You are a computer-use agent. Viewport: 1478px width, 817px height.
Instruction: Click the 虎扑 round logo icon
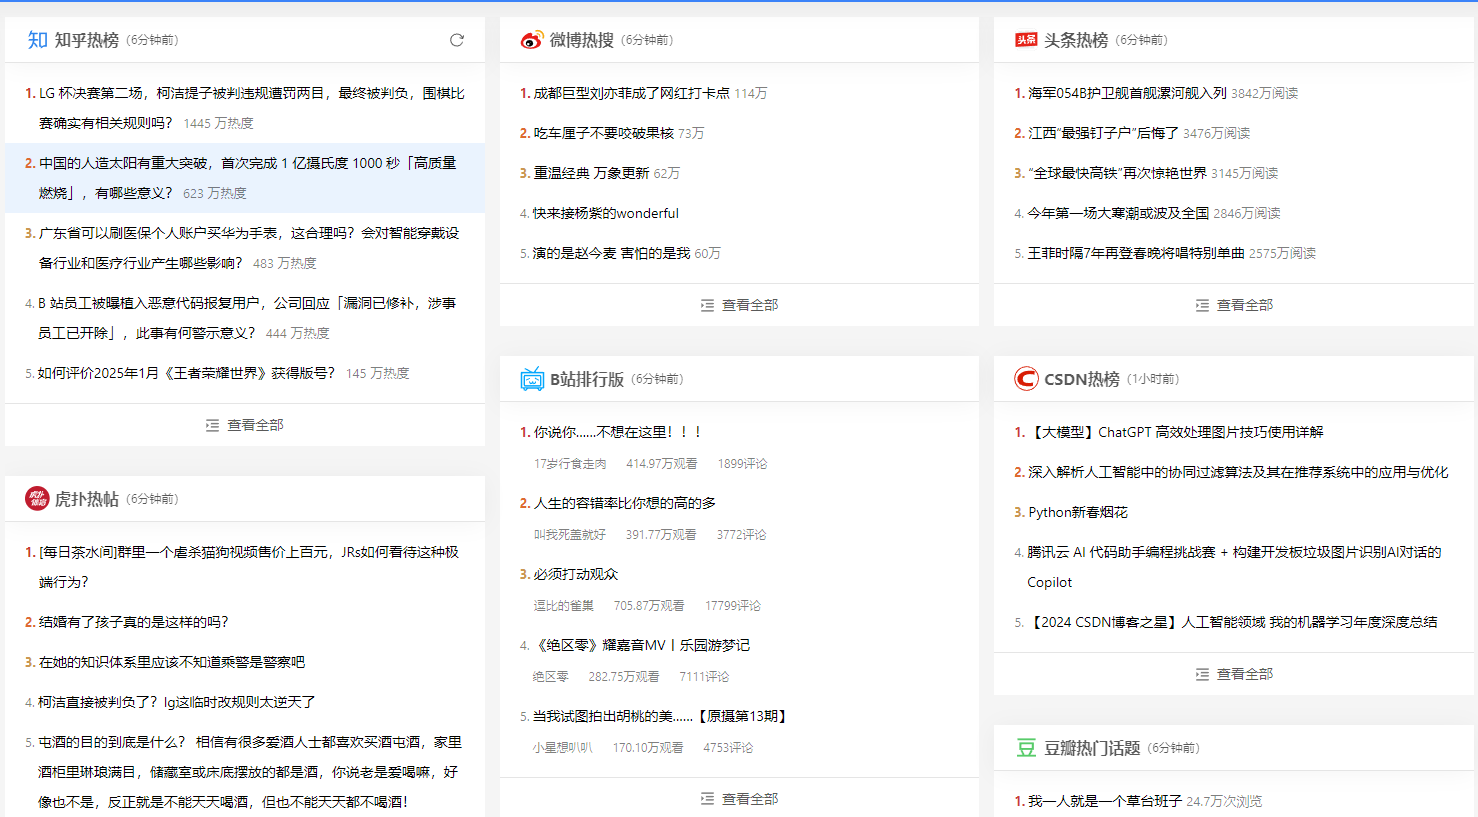click(37, 498)
